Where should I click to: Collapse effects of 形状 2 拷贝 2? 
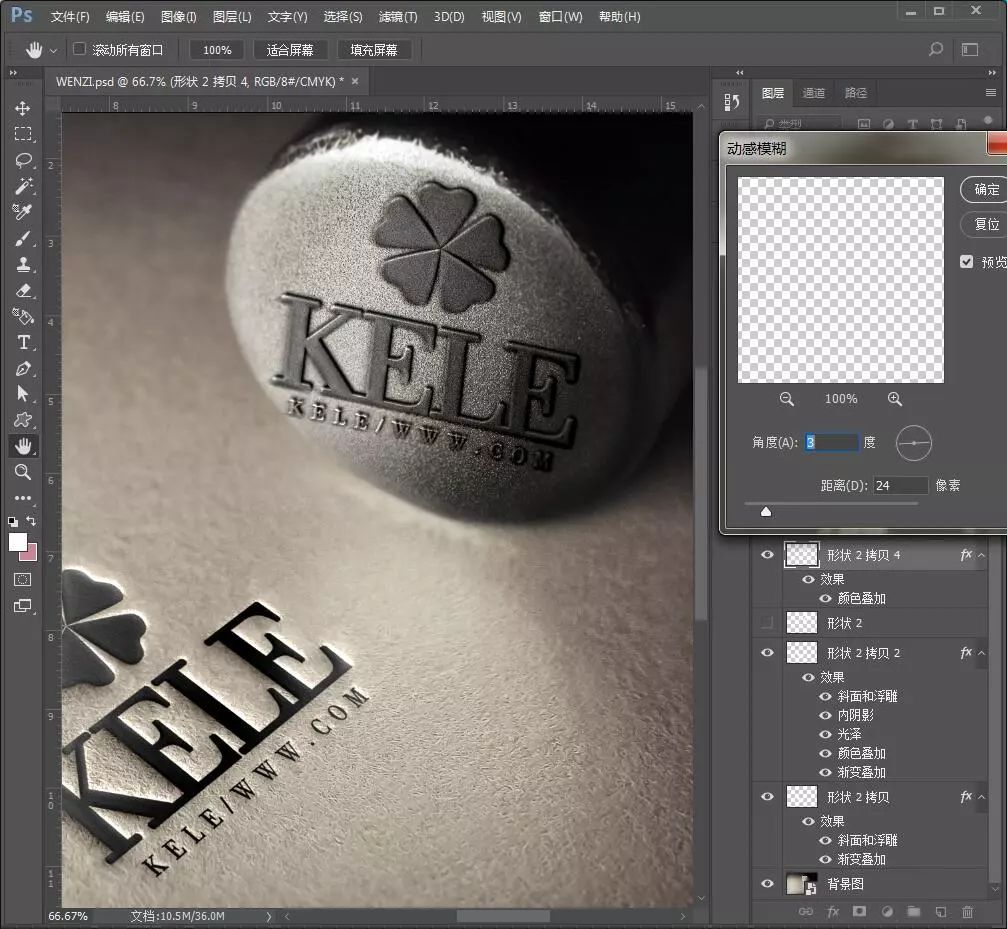[982, 653]
